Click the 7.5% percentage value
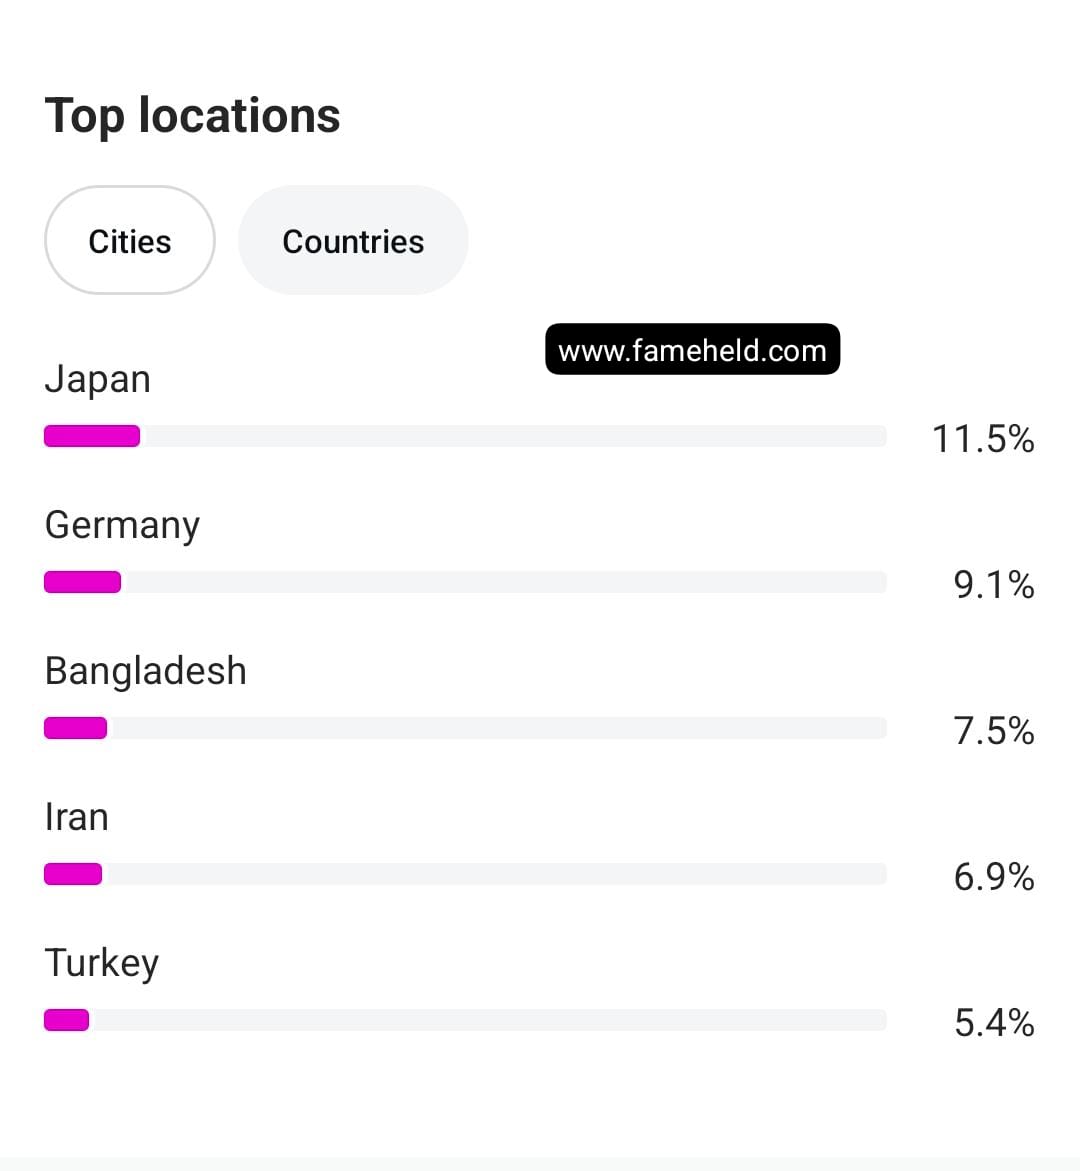Screen dimensions: 1080x1171 click(991, 731)
